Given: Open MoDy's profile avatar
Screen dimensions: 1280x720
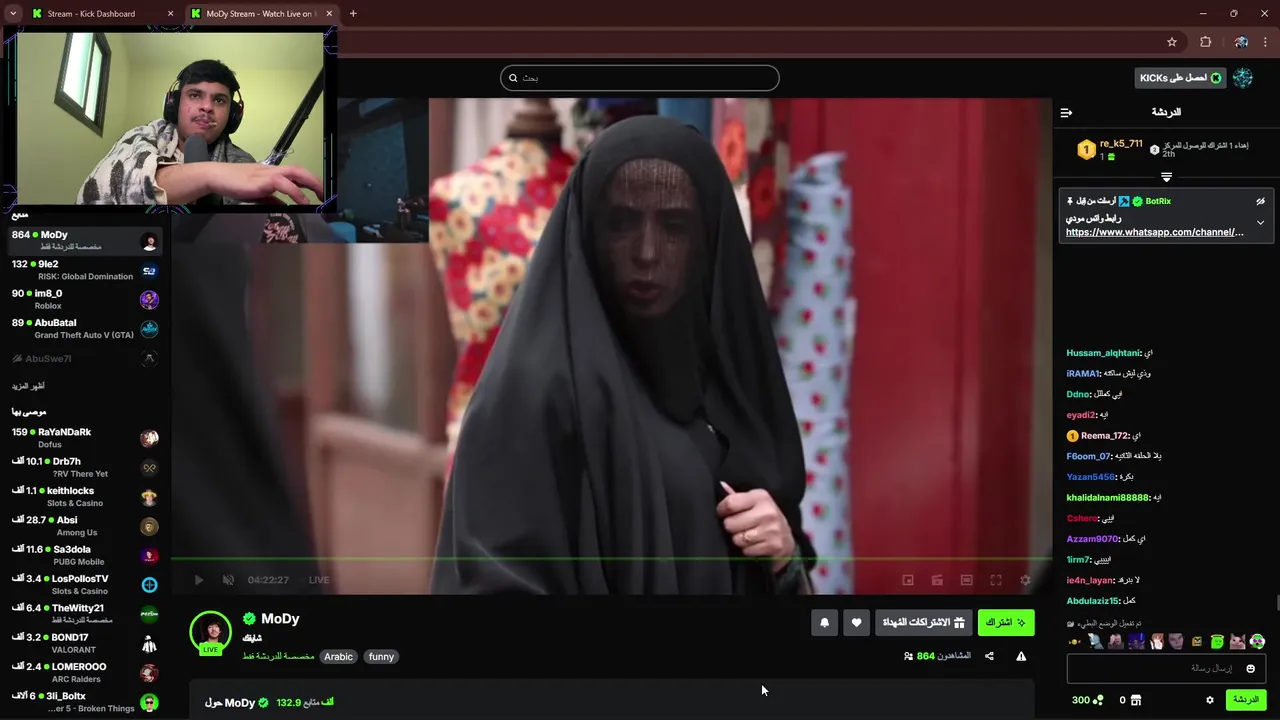Looking at the screenshot, I should [x=211, y=632].
